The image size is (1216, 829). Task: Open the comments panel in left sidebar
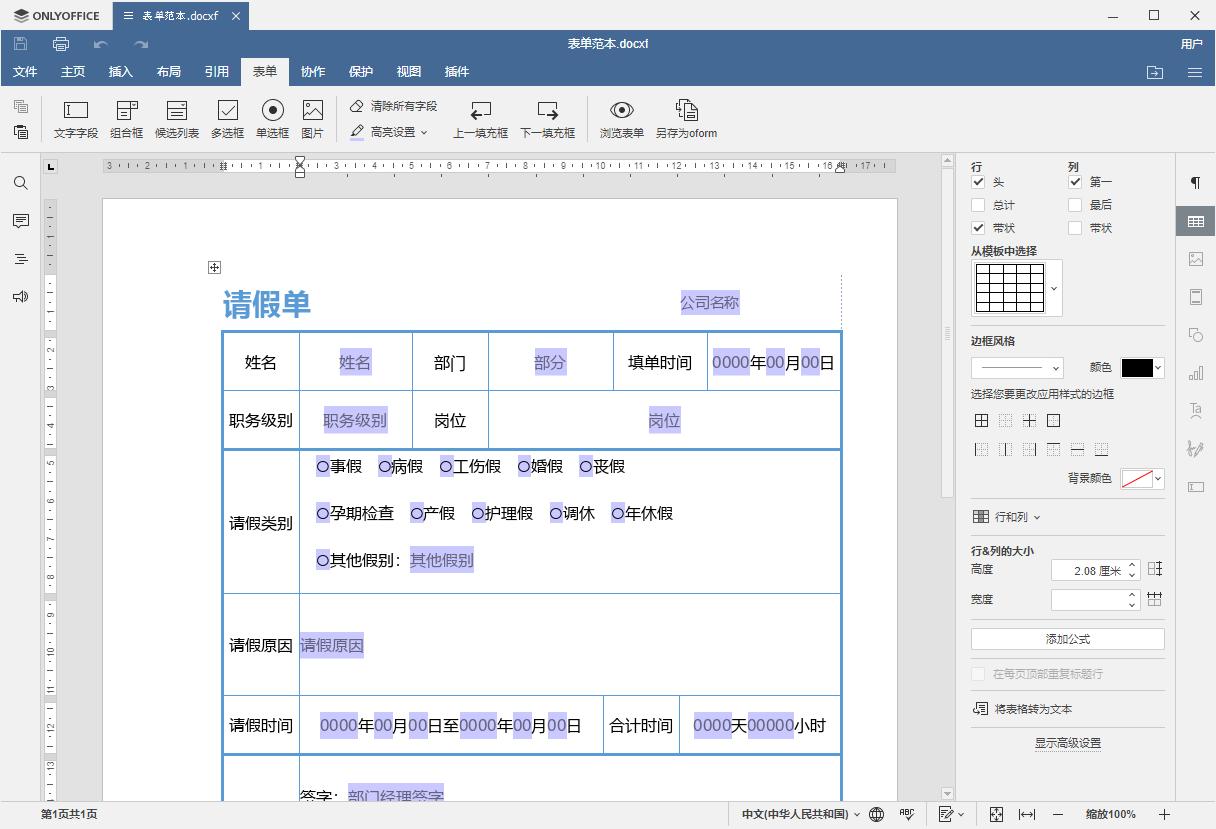click(x=20, y=221)
